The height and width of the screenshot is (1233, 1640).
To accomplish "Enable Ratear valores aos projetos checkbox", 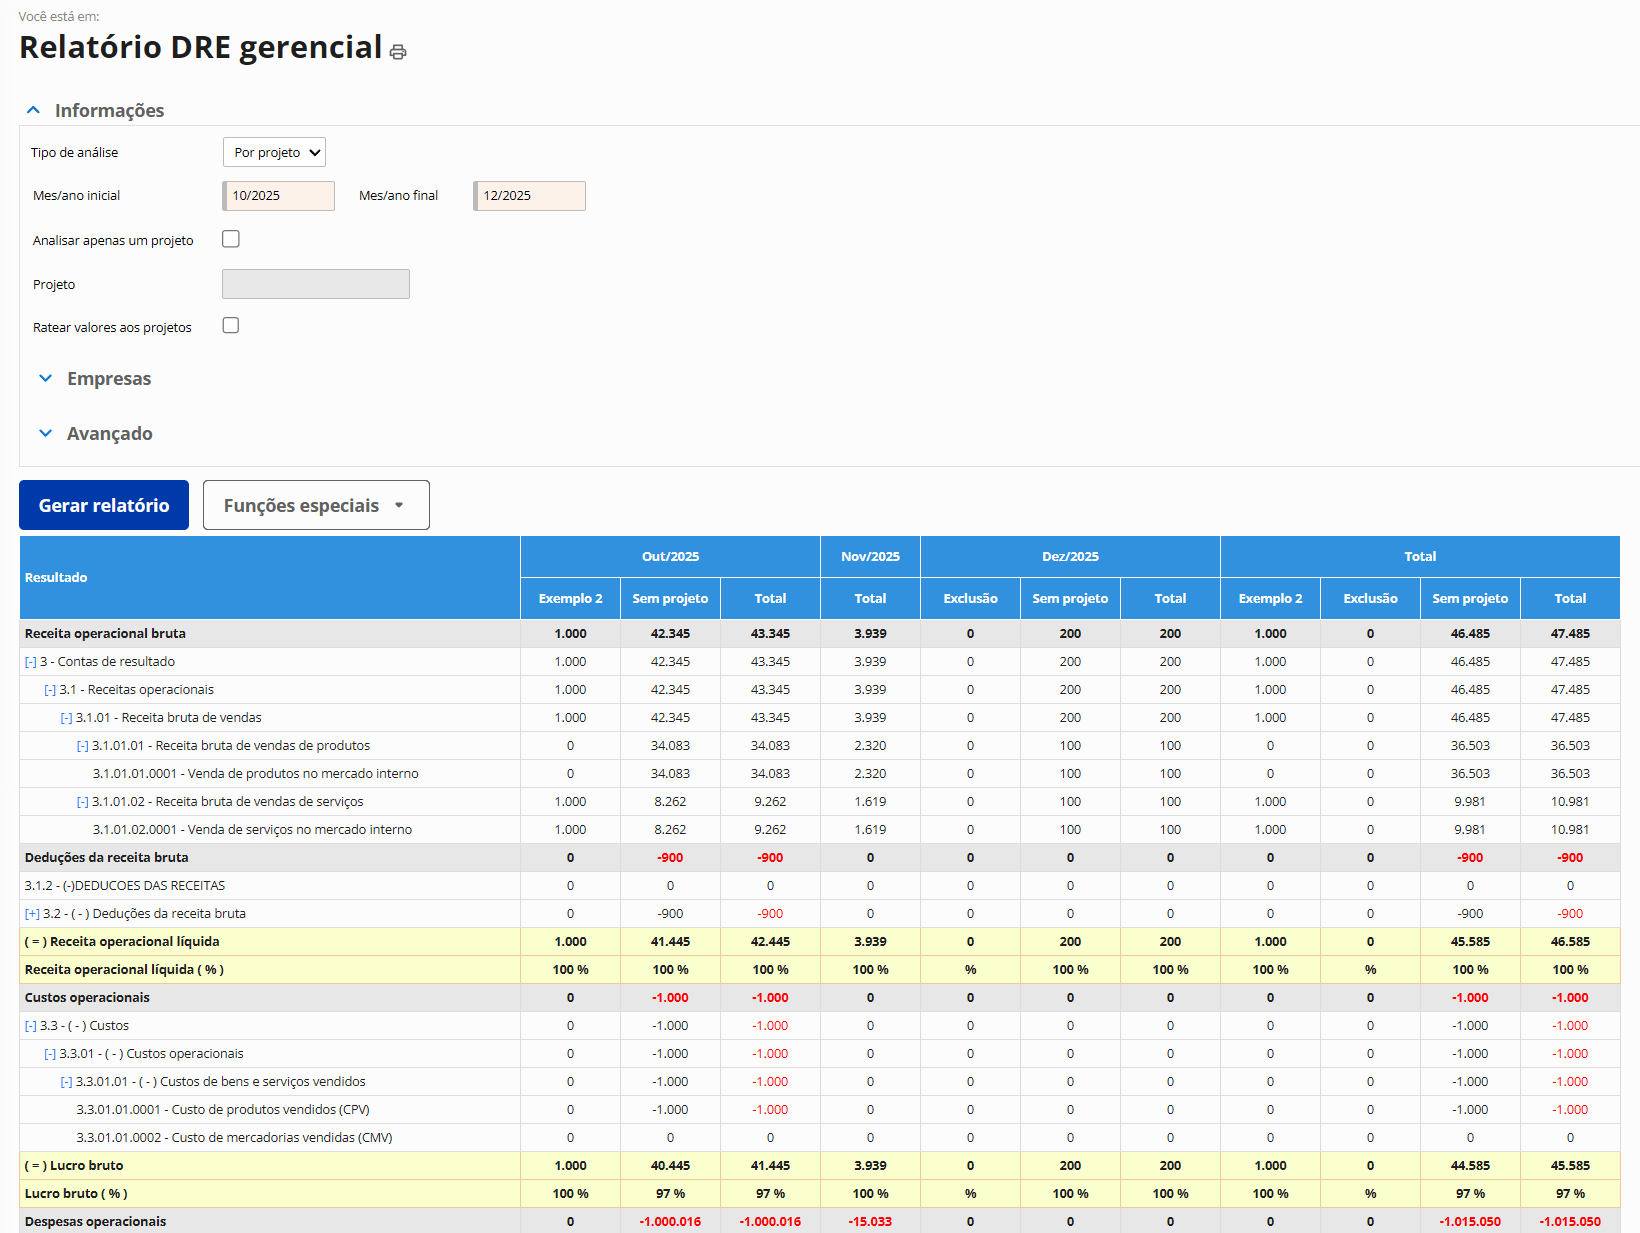I will point(231,326).
